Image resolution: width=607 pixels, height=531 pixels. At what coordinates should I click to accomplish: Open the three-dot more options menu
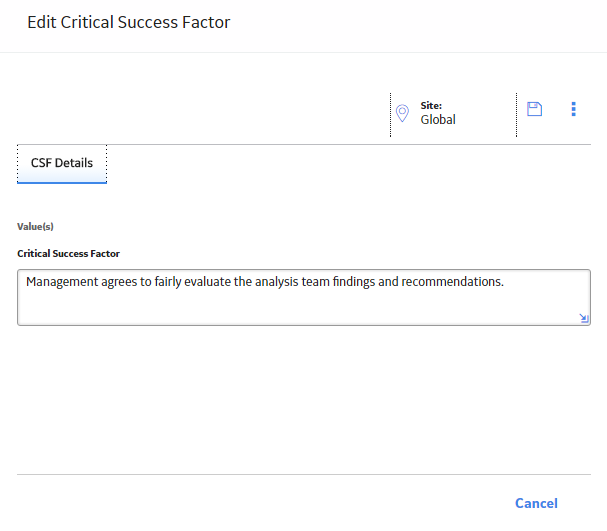(x=573, y=109)
